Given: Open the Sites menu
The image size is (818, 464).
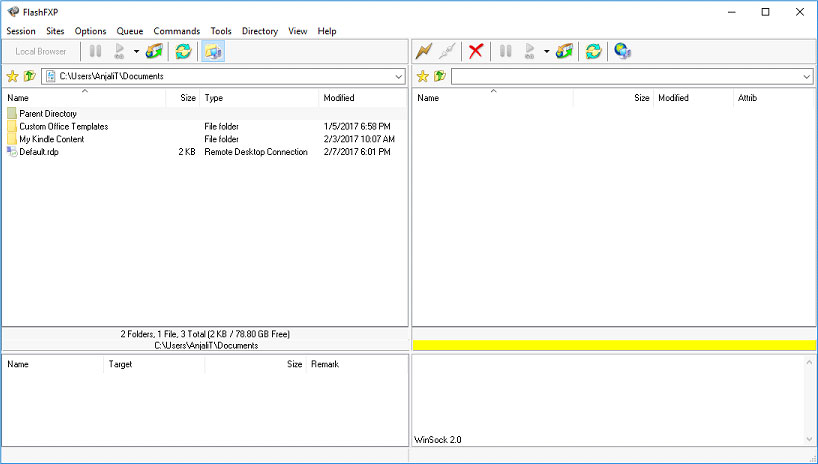Looking at the screenshot, I should click(x=55, y=31).
